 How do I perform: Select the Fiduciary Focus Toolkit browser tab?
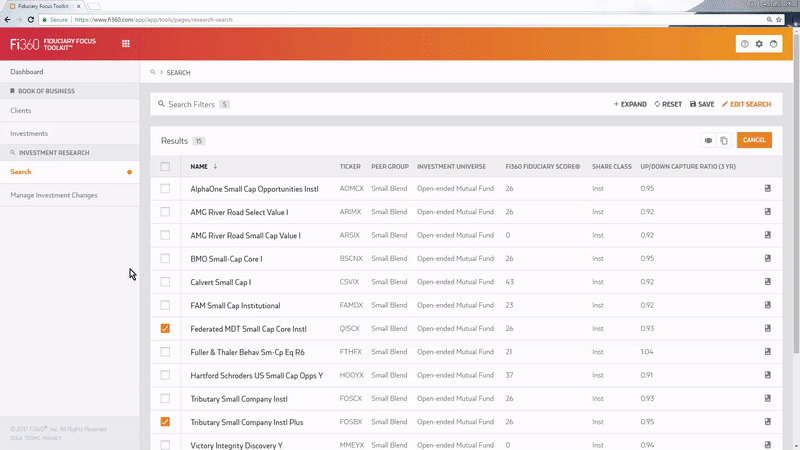coord(44,6)
